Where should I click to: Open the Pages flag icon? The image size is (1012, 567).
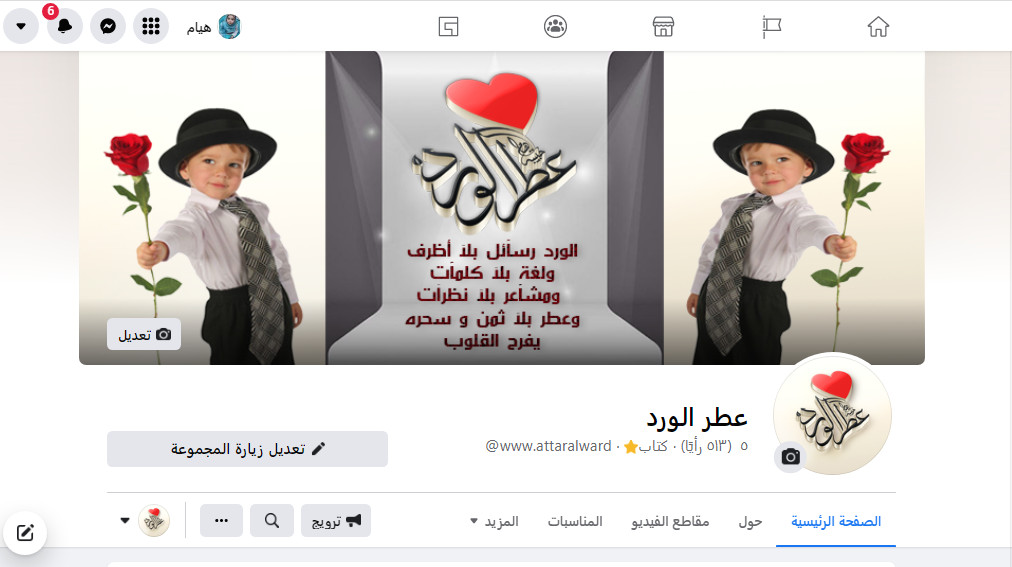[x=771, y=26]
